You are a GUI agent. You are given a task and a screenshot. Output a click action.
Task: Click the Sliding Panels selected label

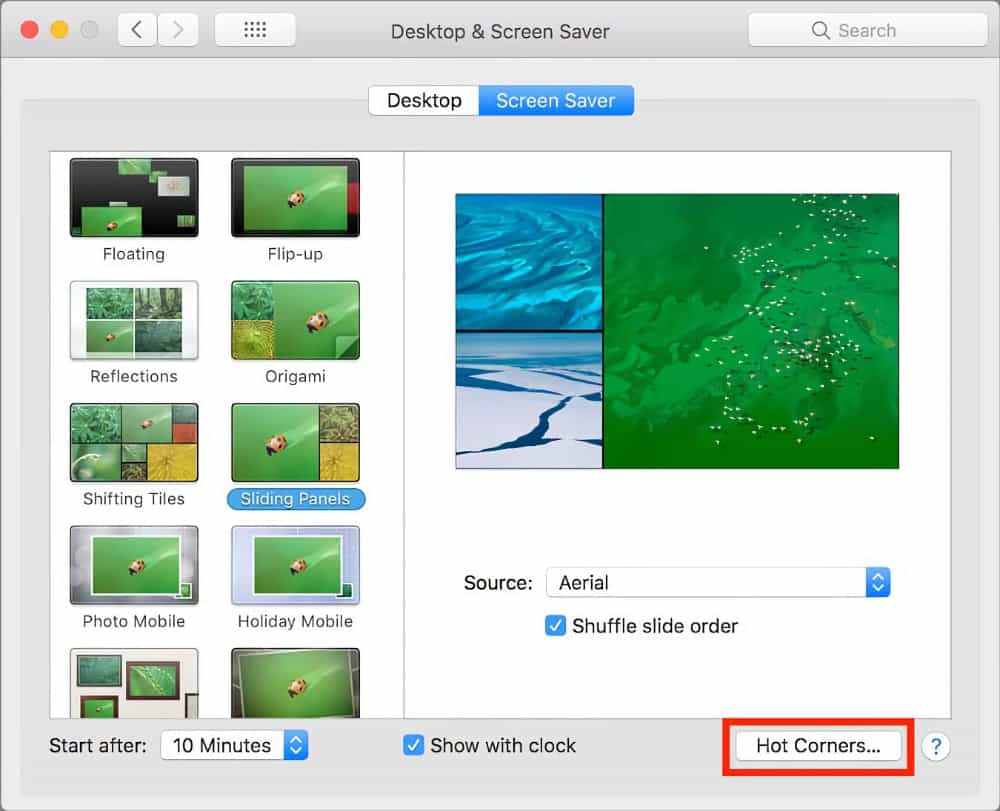295,499
